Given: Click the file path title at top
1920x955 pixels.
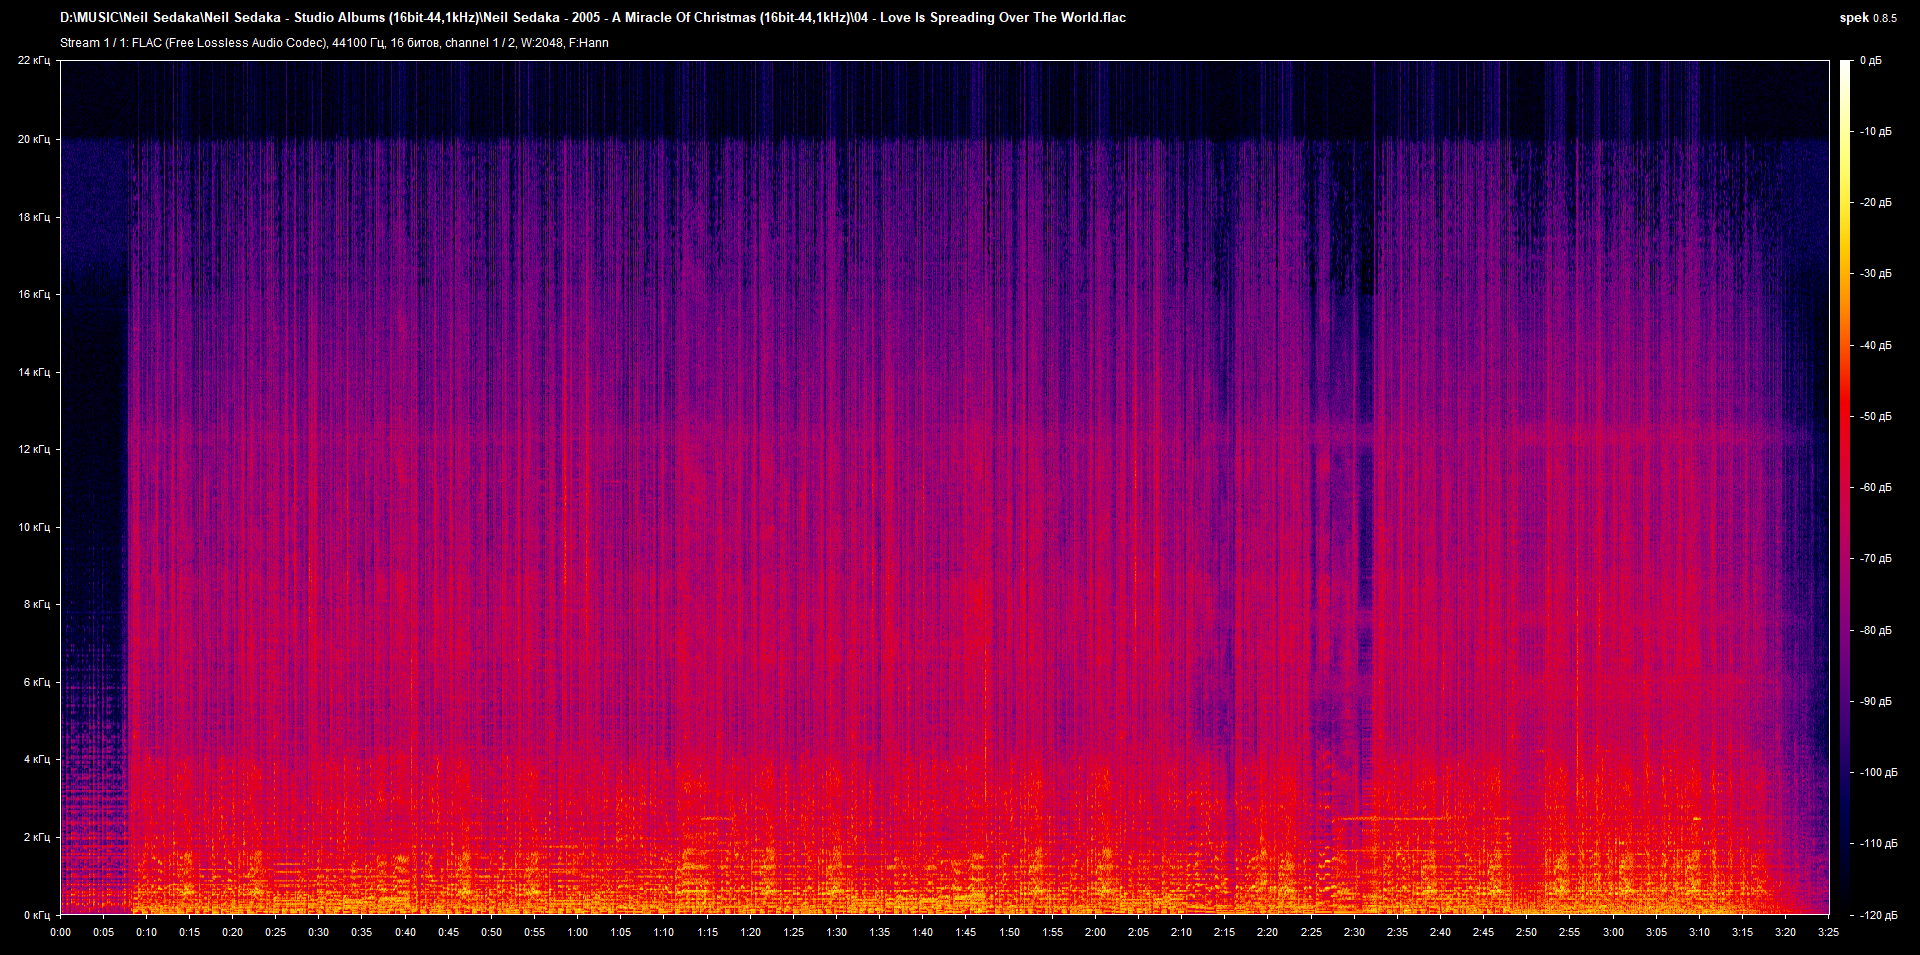Looking at the screenshot, I should click(x=593, y=17).
